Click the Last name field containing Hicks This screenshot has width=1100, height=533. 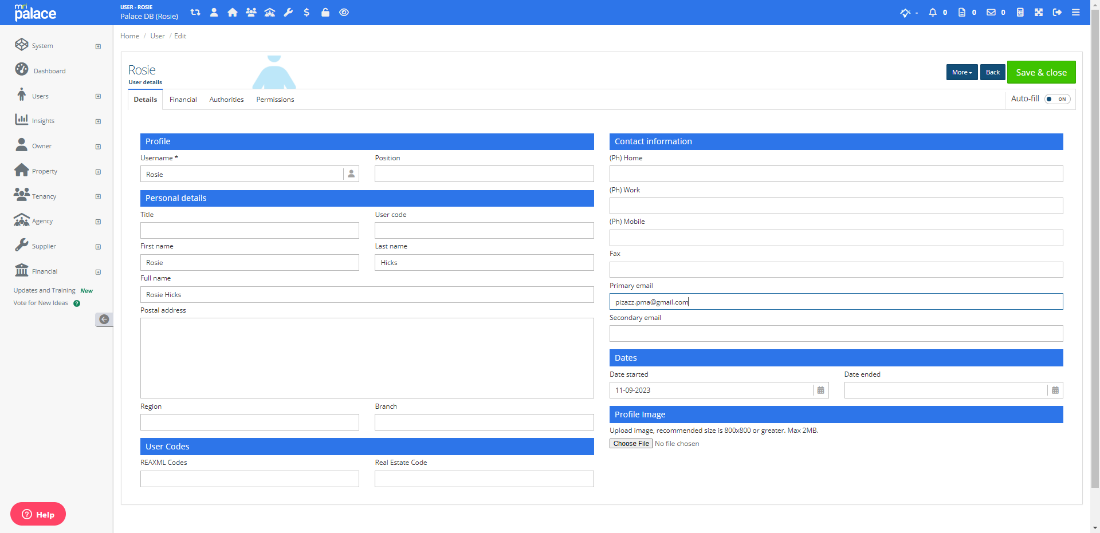[484, 262]
